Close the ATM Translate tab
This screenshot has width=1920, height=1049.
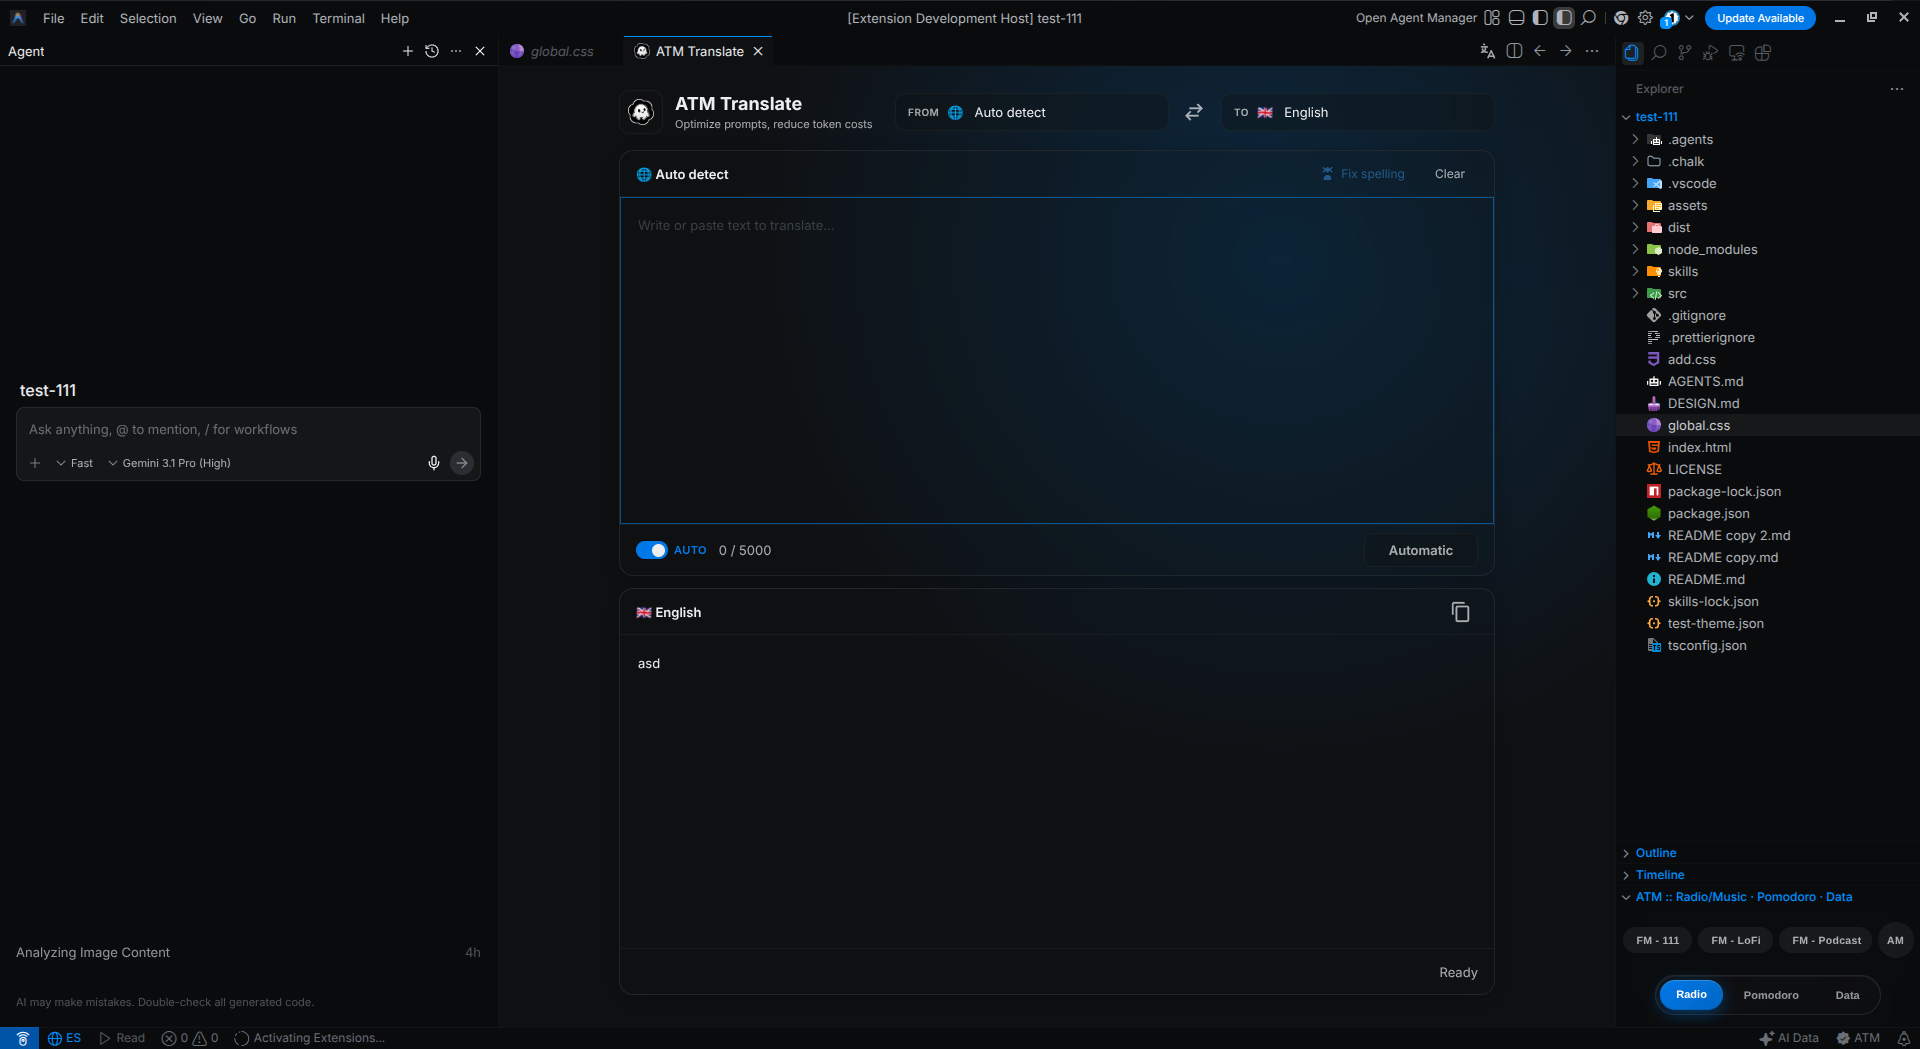pyautogui.click(x=758, y=51)
